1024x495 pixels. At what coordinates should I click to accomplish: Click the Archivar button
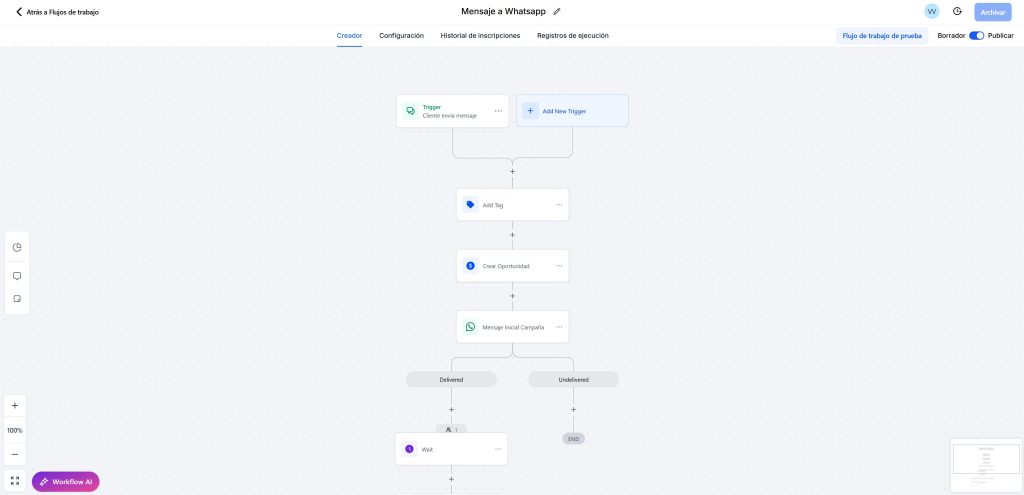(993, 12)
